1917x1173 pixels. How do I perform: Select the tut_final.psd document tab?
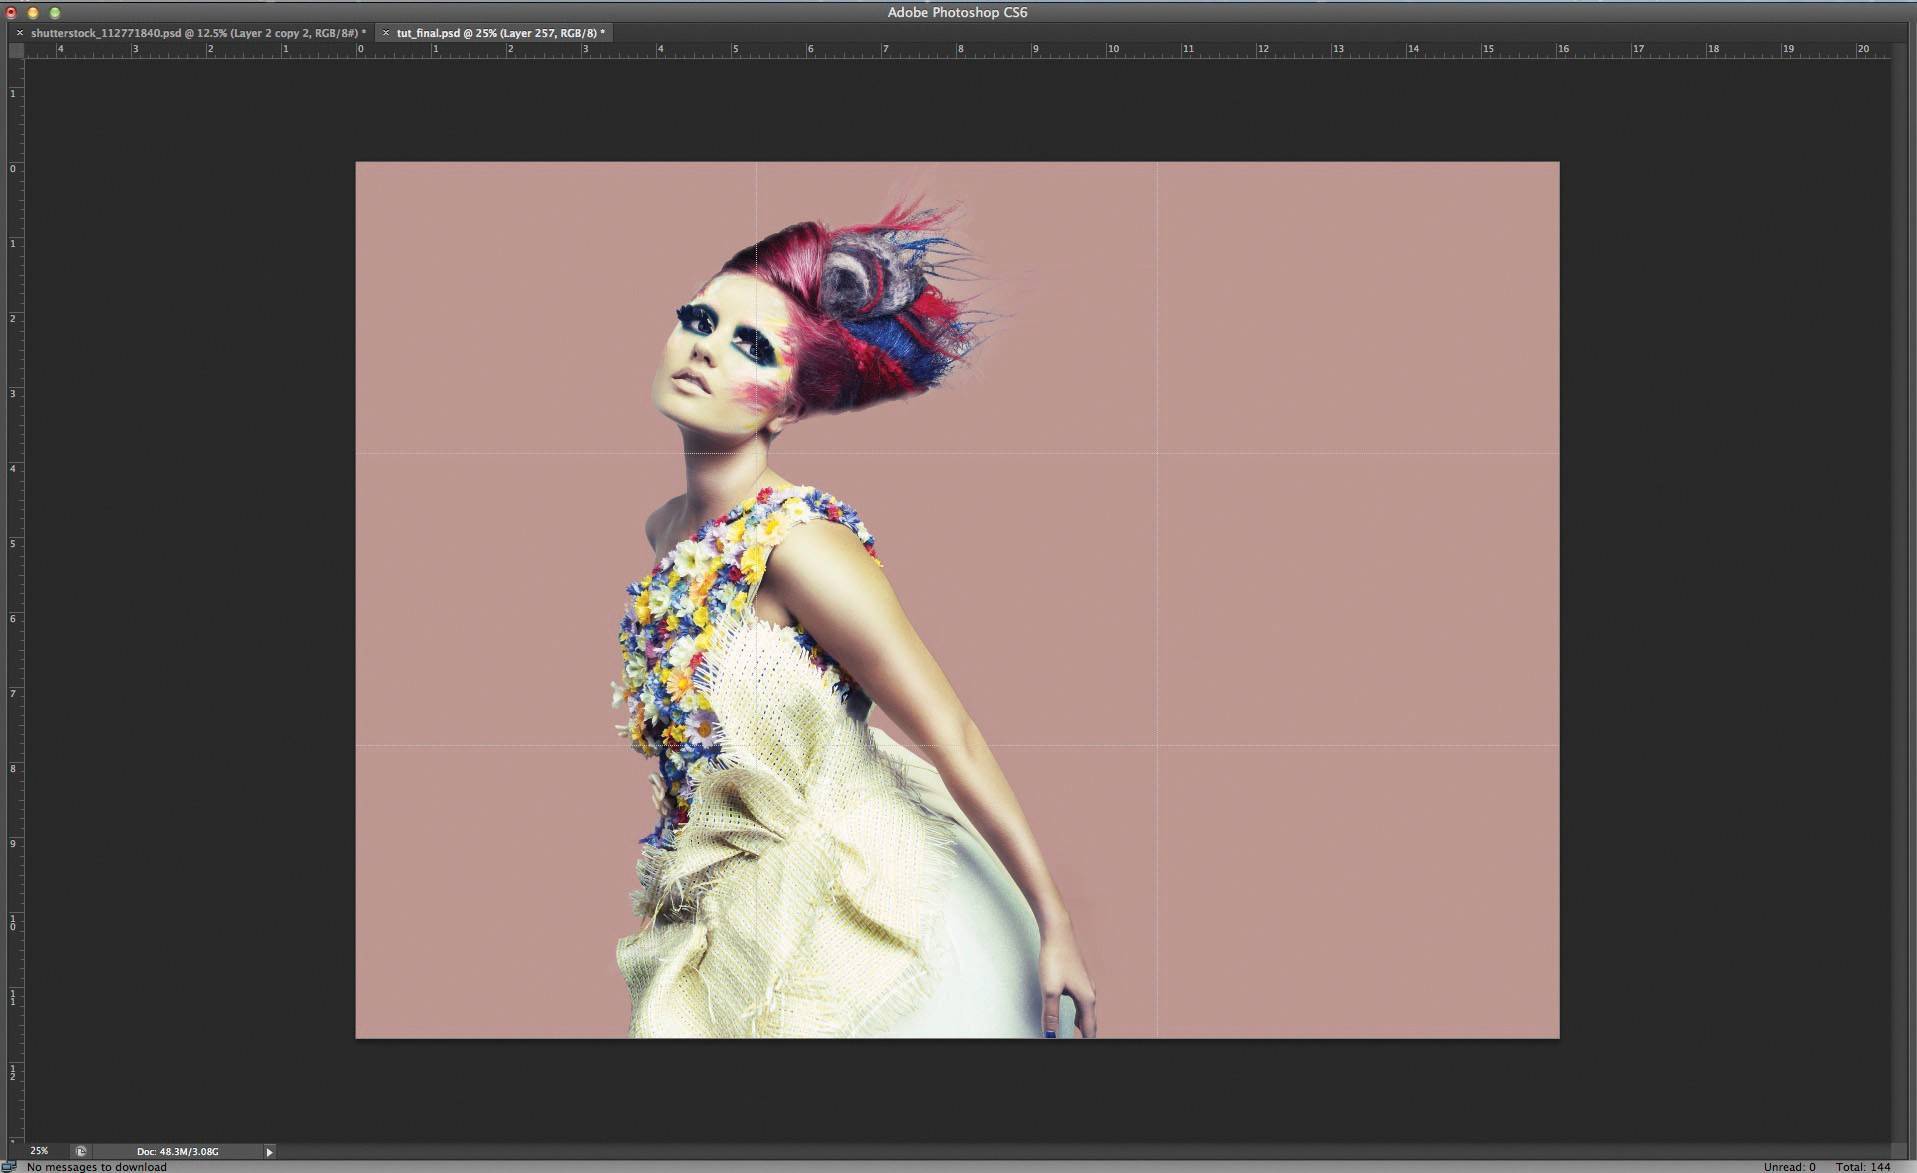[x=500, y=33]
